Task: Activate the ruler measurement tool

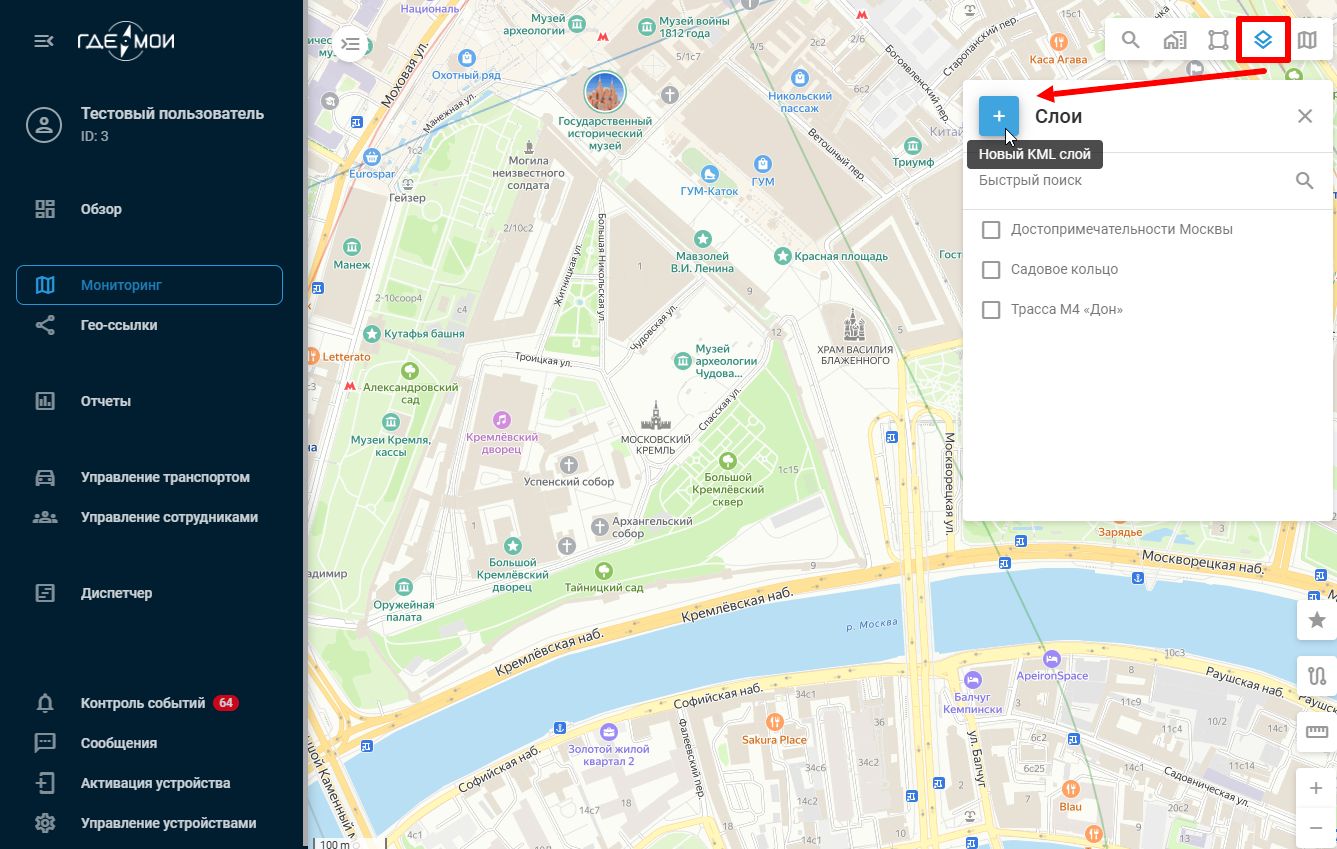Action: (x=1316, y=732)
